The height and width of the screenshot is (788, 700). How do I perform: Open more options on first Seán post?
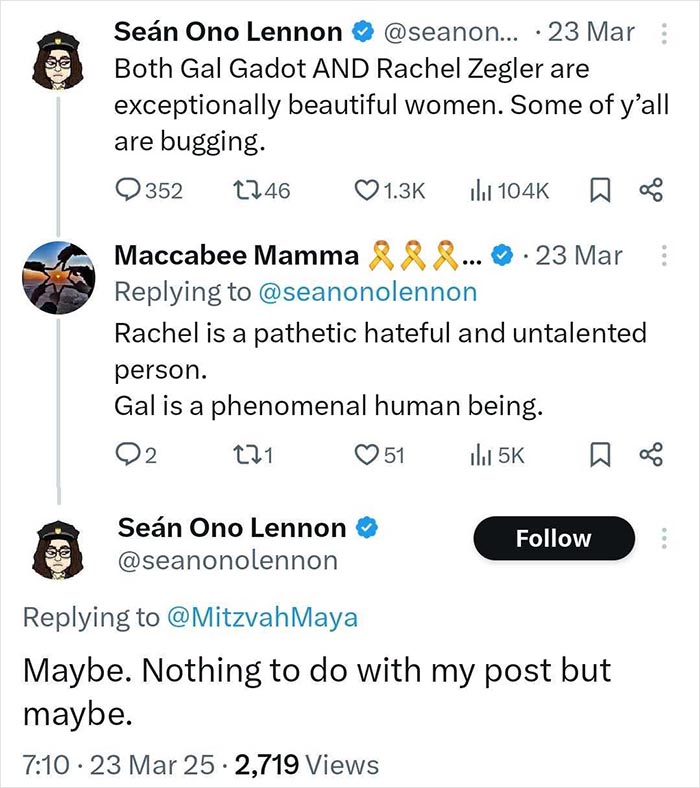[x=661, y=33]
